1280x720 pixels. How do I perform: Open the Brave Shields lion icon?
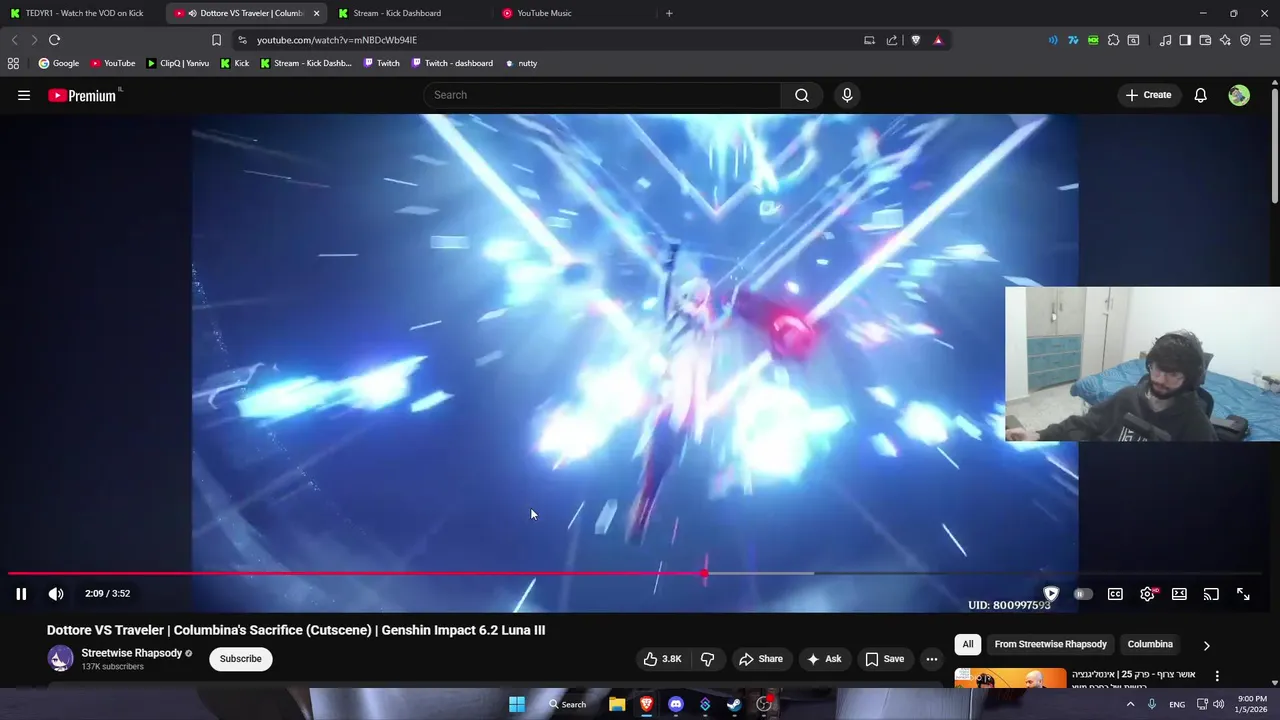tap(915, 40)
